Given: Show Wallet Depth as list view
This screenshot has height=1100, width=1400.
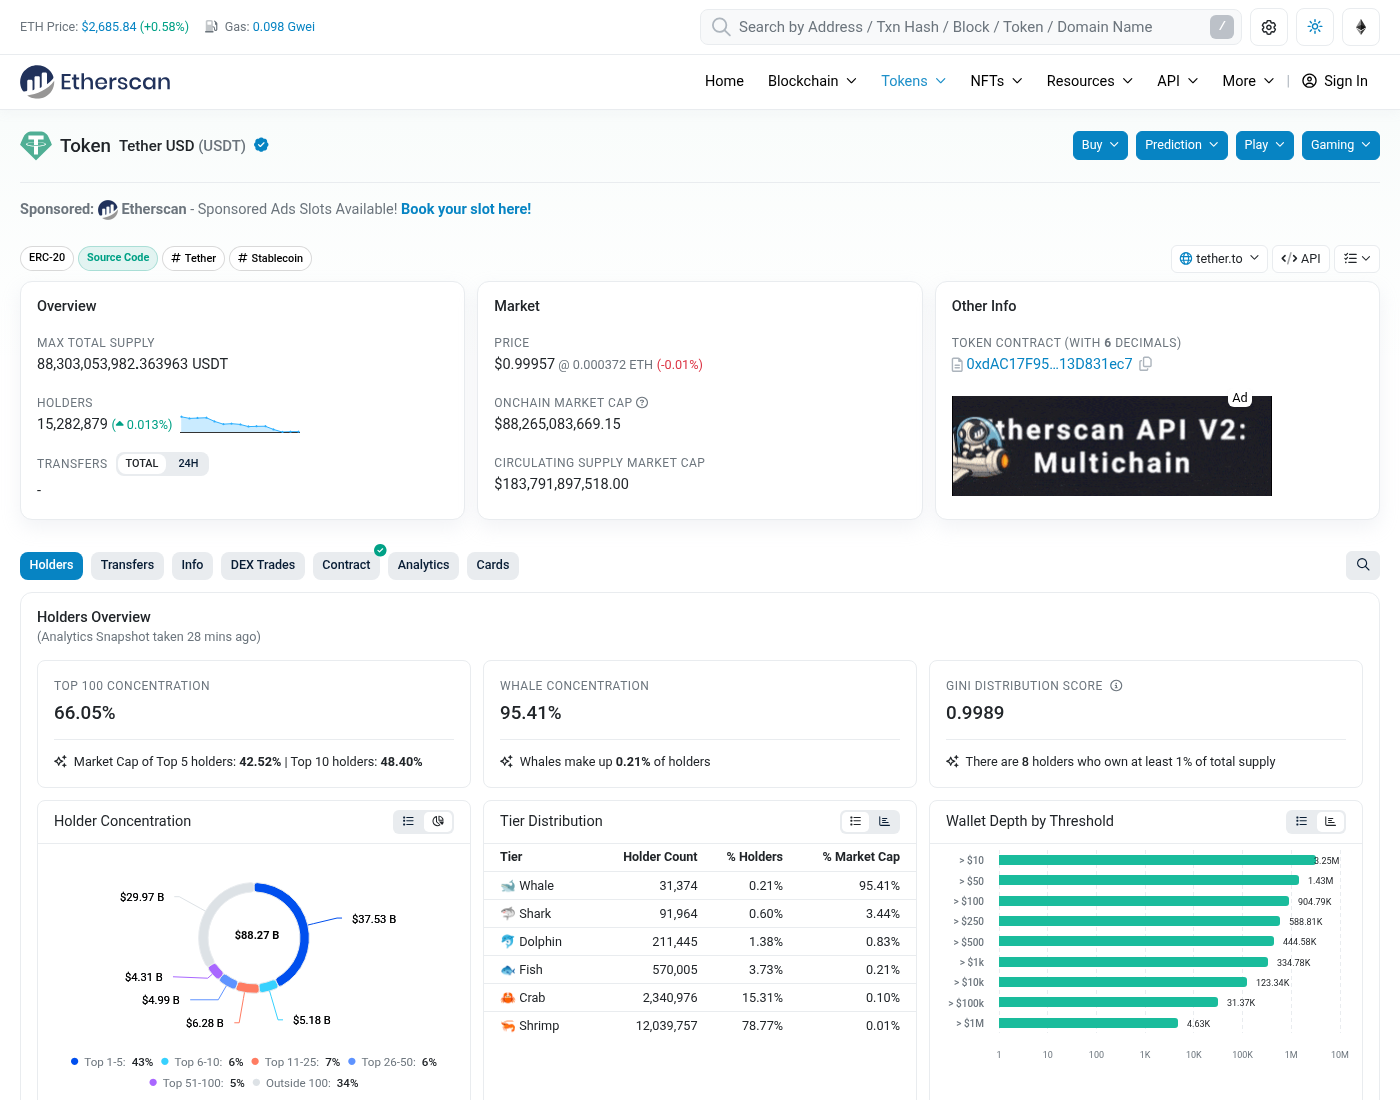Looking at the screenshot, I should (x=1301, y=821).
